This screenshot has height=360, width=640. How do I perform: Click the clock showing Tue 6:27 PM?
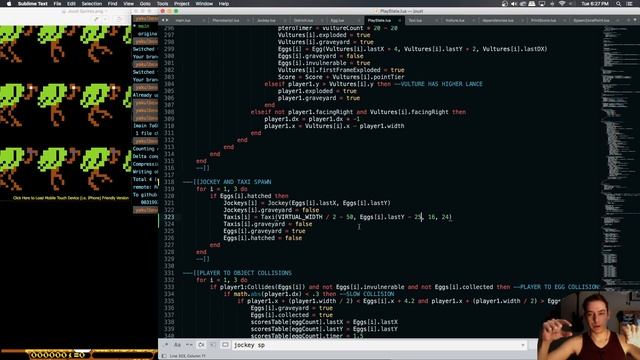point(595,4)
